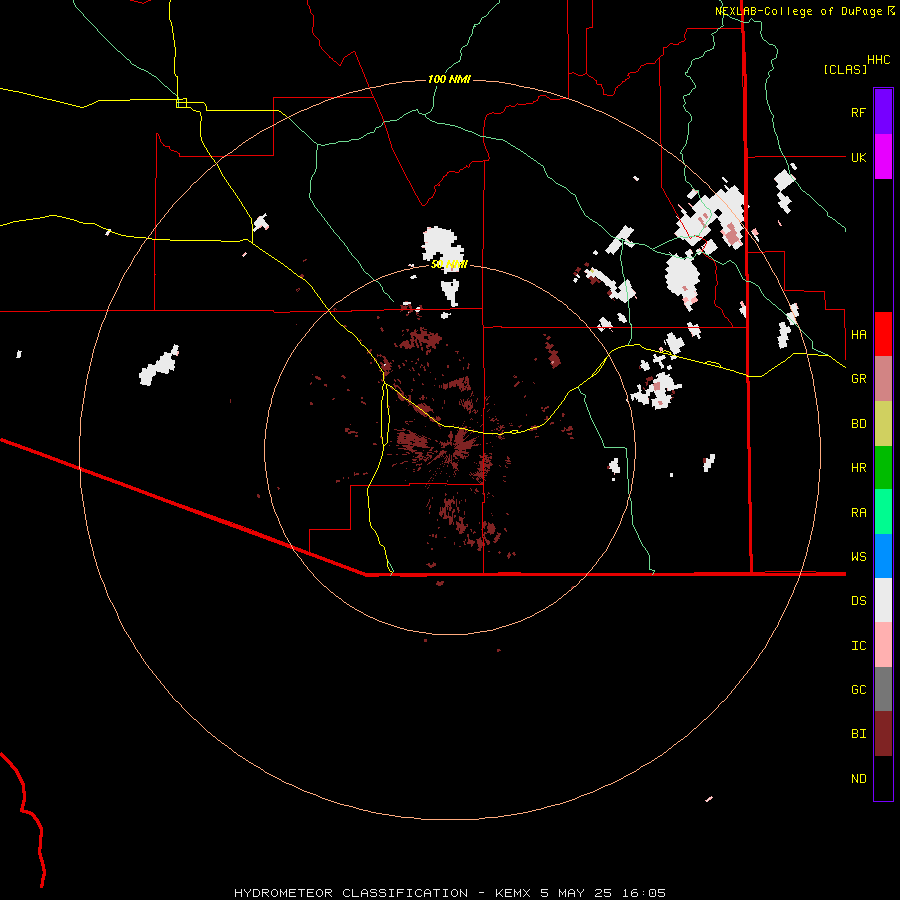Click the BI legend label
The image size is (900, 900).
click(x=858, y=734)
